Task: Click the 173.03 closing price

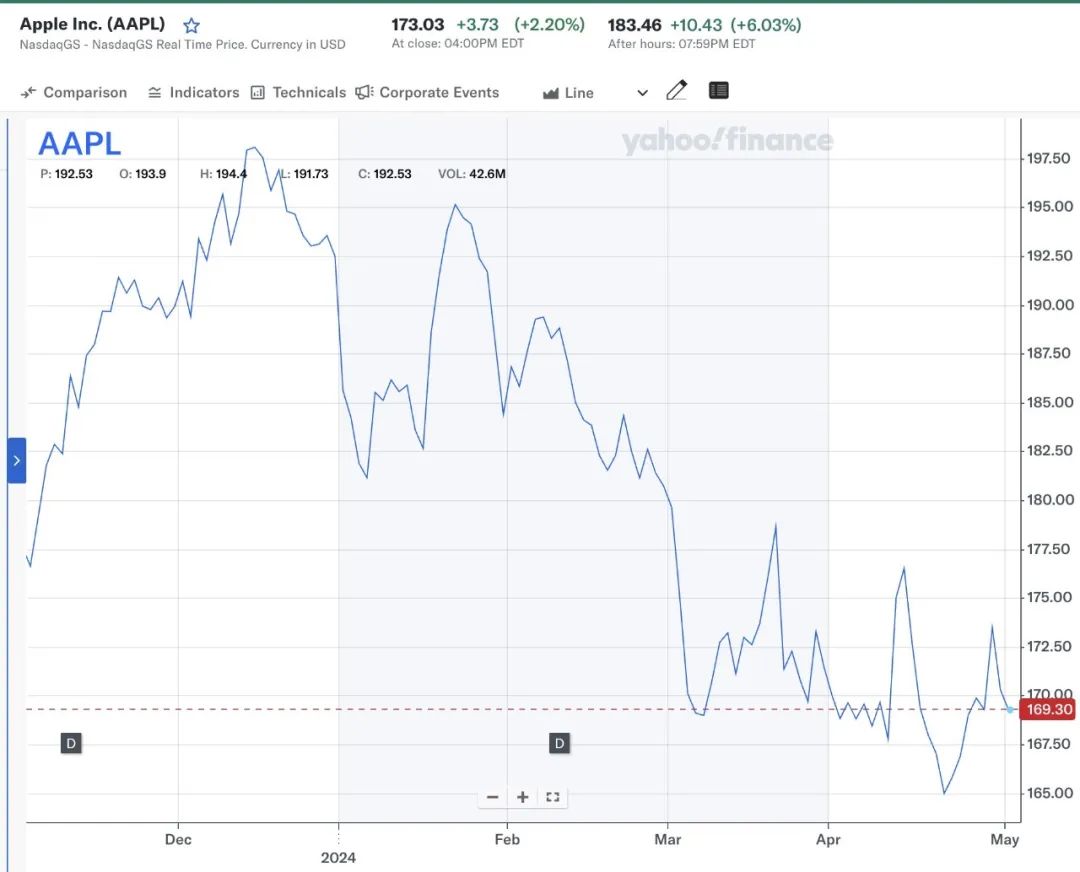Action: [x=417, y=25]
